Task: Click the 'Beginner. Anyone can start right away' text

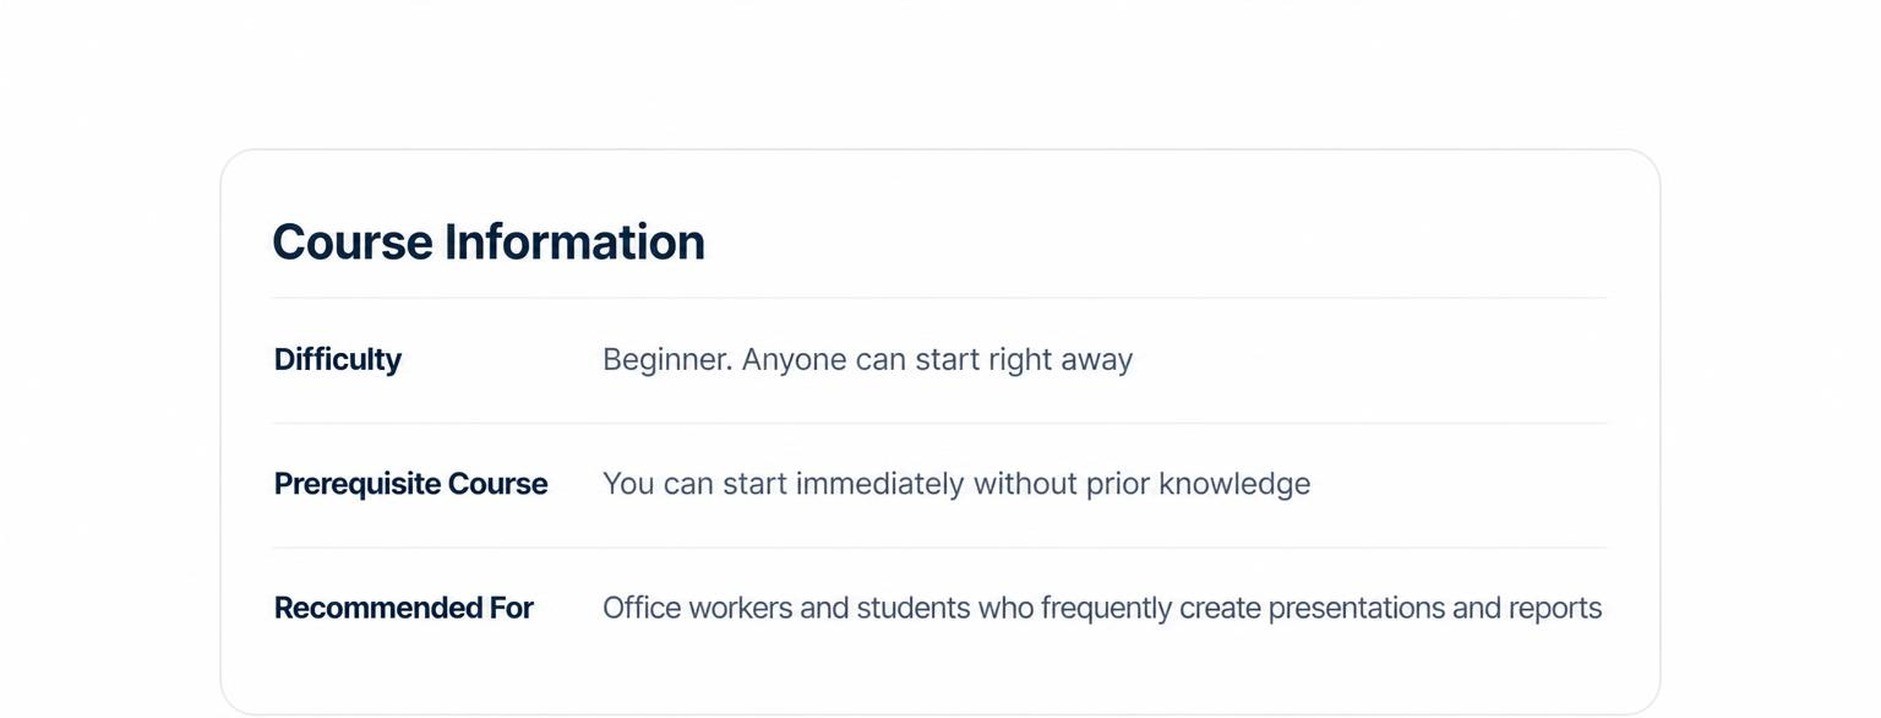Action: pos(868,360)
